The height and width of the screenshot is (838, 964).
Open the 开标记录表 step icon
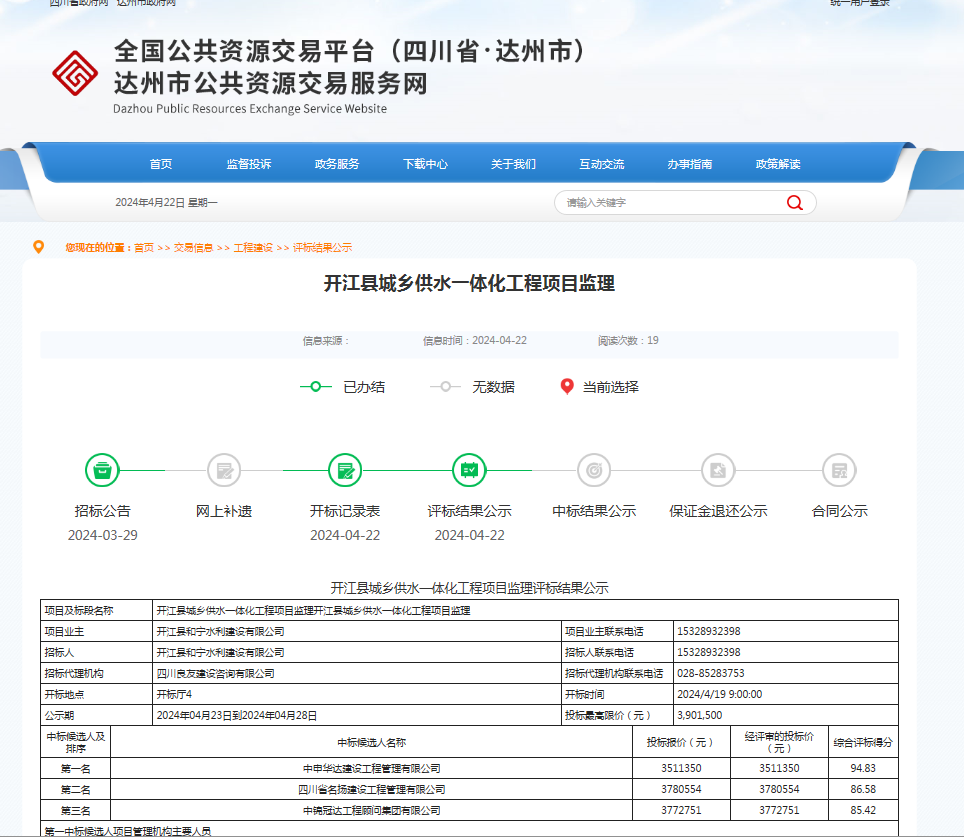pos(345,470)
